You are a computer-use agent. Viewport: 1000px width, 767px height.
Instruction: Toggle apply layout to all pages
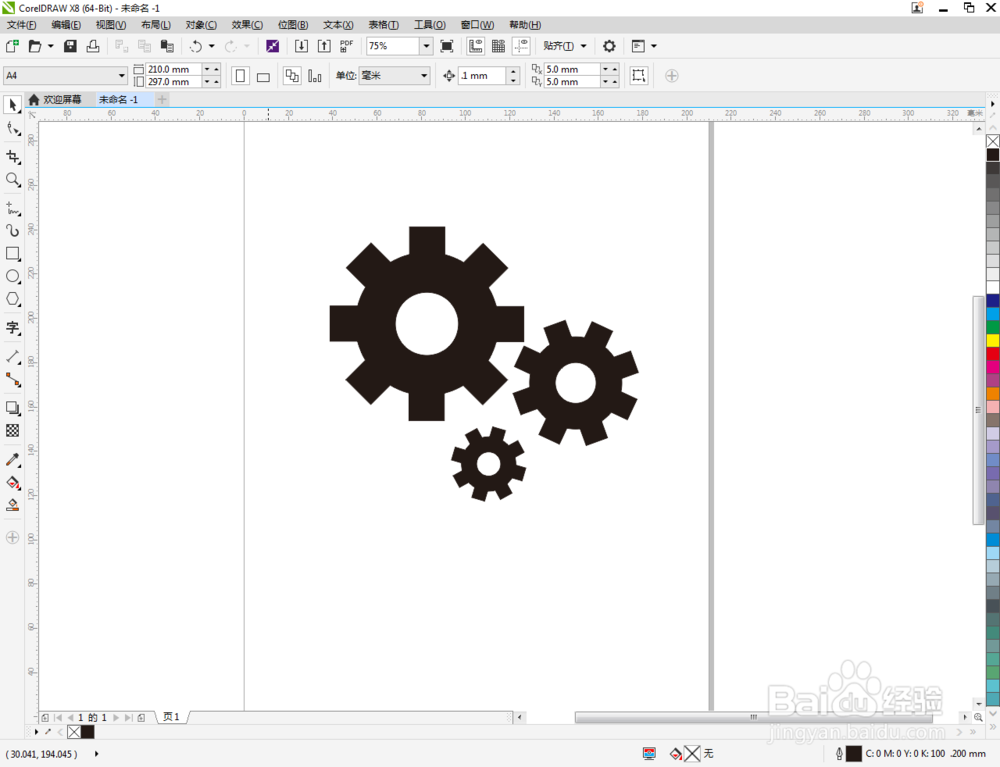click(x=292, y=76)
